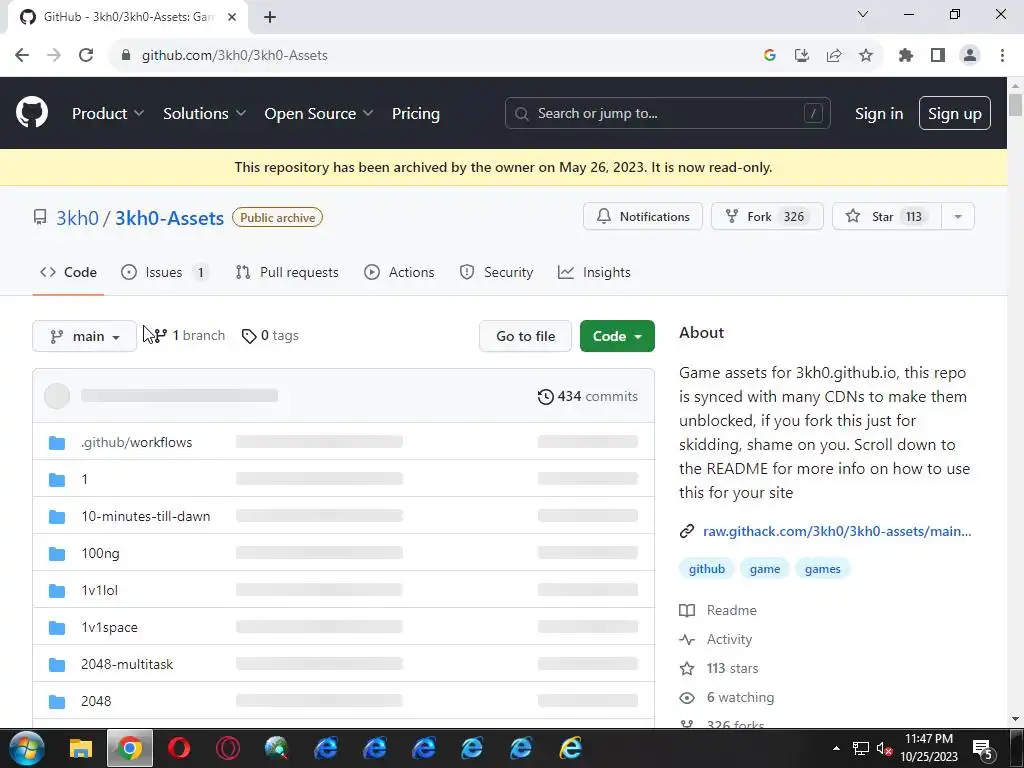Open the 100ng folder
Image resolution: width=1024 pixels, height=768 pixels.
tap(101, 553)
